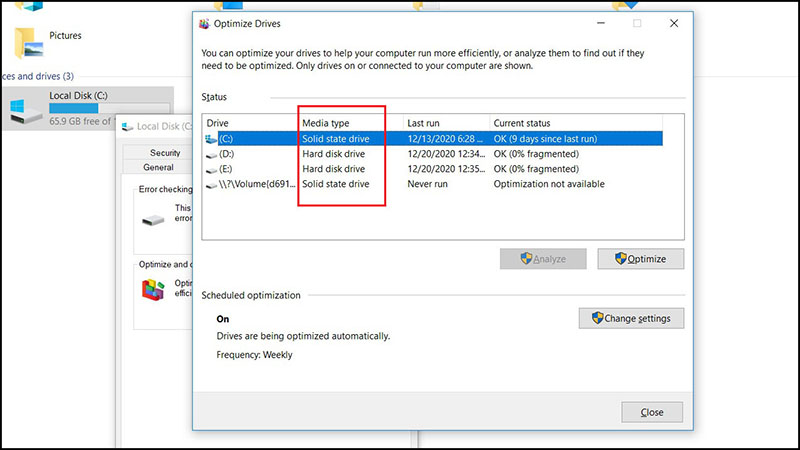This screenshot has height=450, width=800.
Task: Click the Optimize Drives title bar icon
Action: [205, 23]
